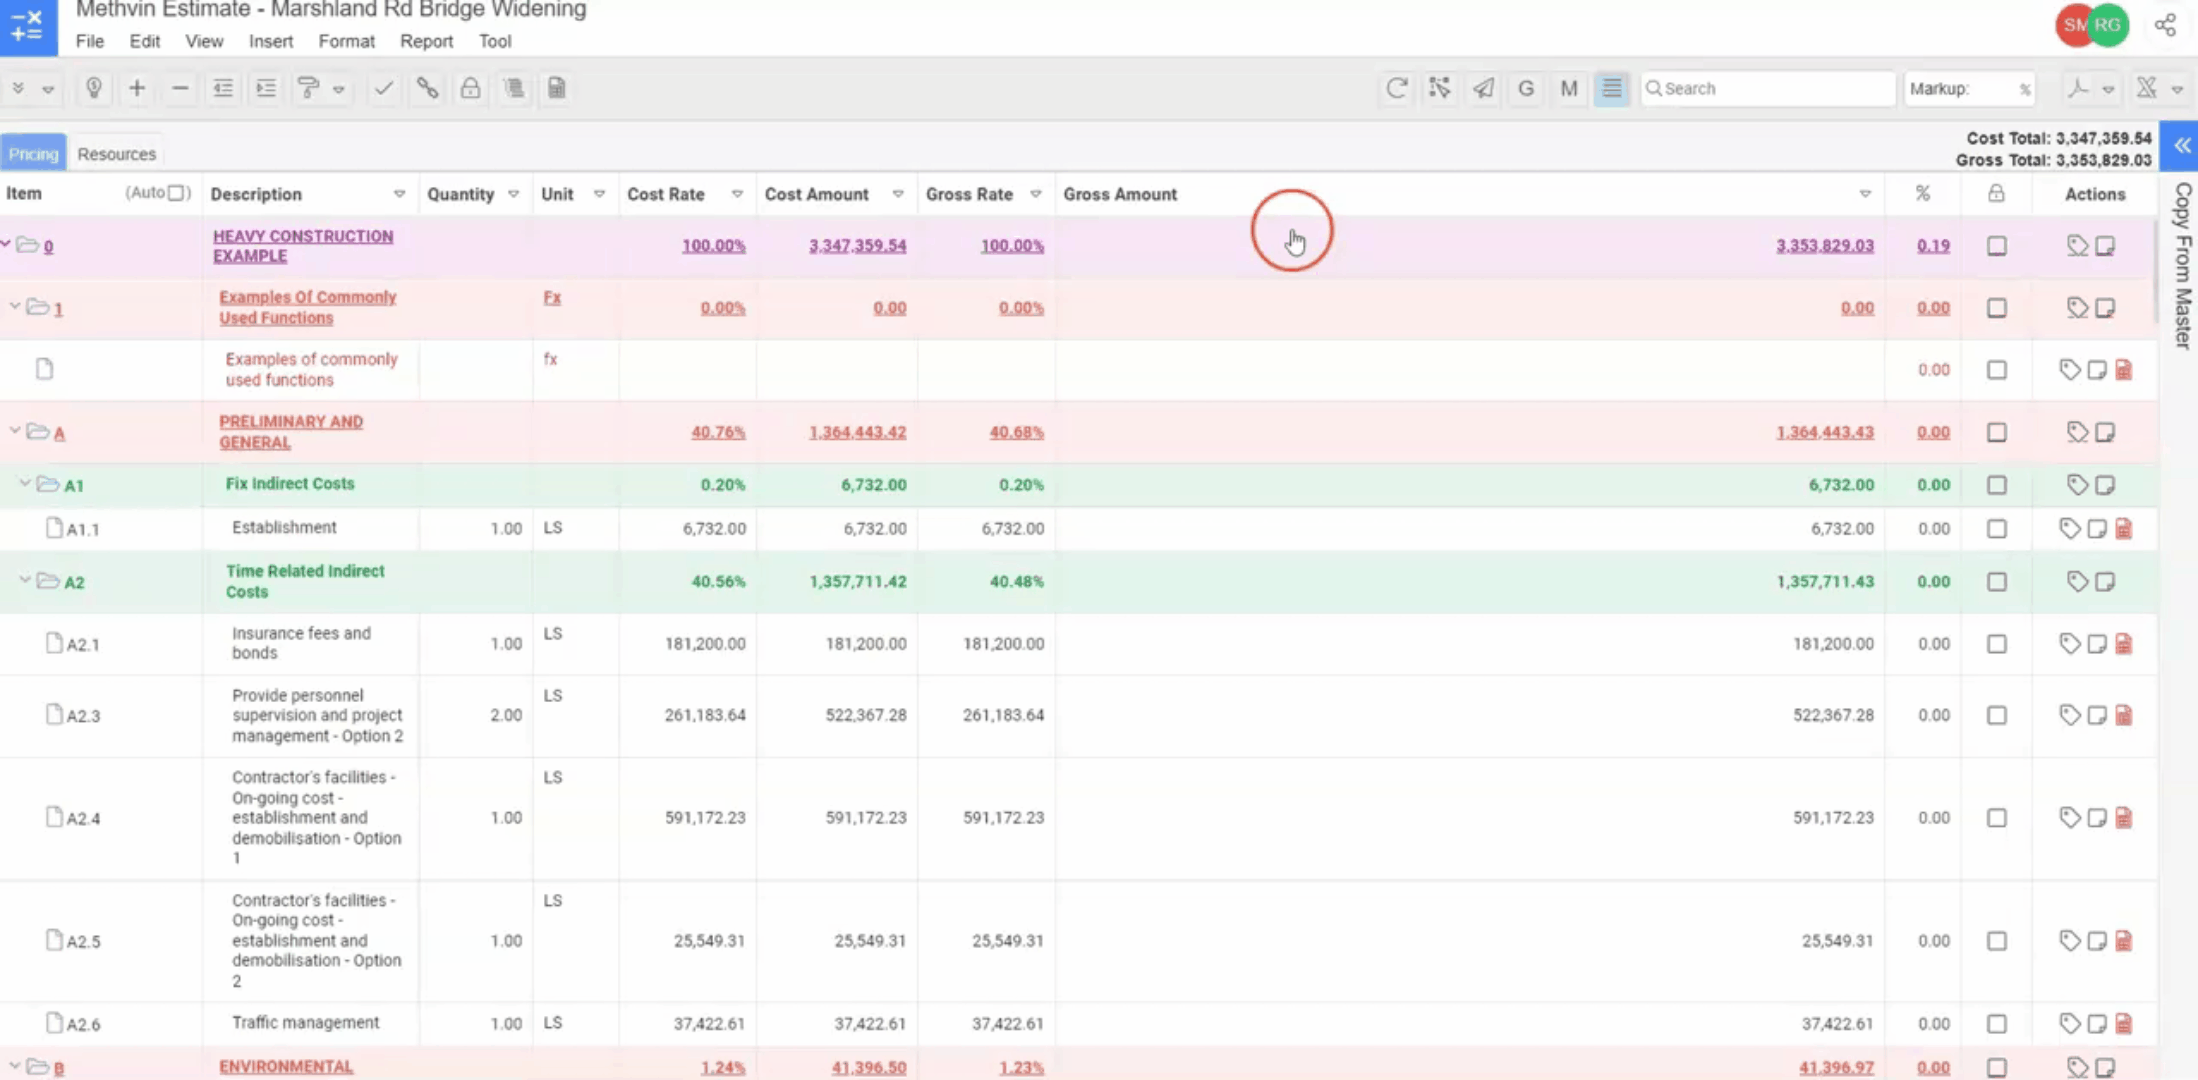Check lock box for Traffic management row
This screenshot has height=1080, width=2198.
tap(1996, 1023)
